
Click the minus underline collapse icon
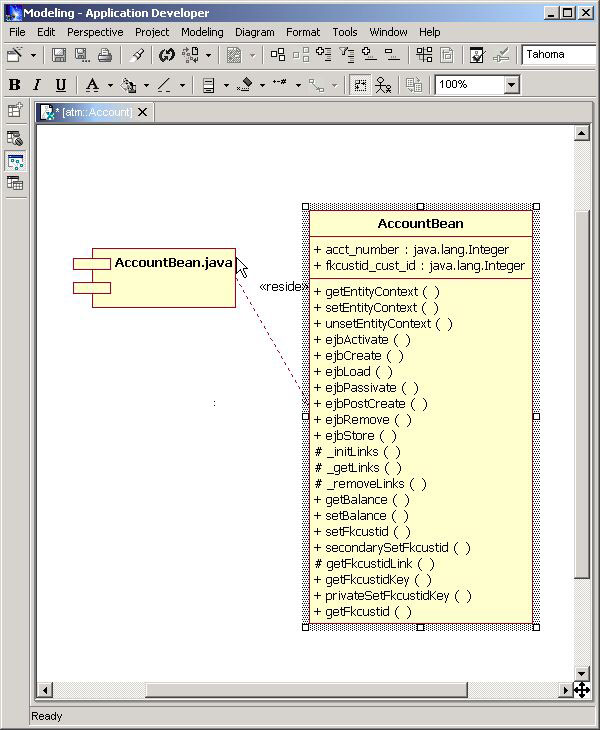[392, 54]
